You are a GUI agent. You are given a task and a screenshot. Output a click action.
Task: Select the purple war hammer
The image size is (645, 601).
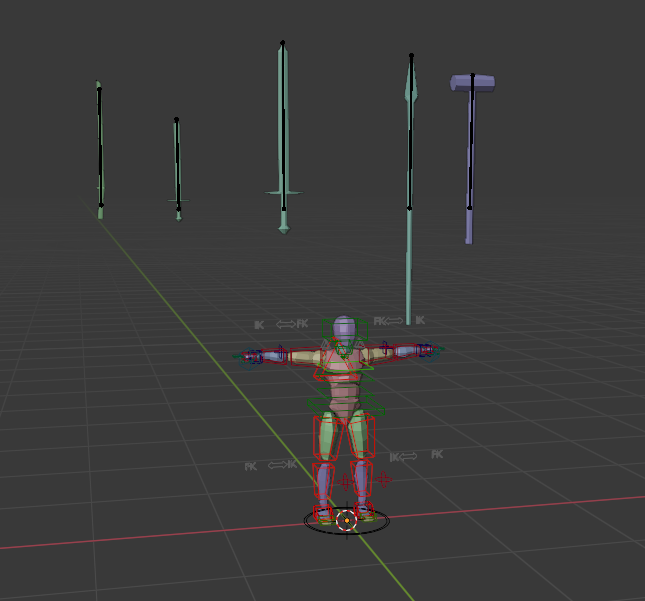[x=471, y=159]
